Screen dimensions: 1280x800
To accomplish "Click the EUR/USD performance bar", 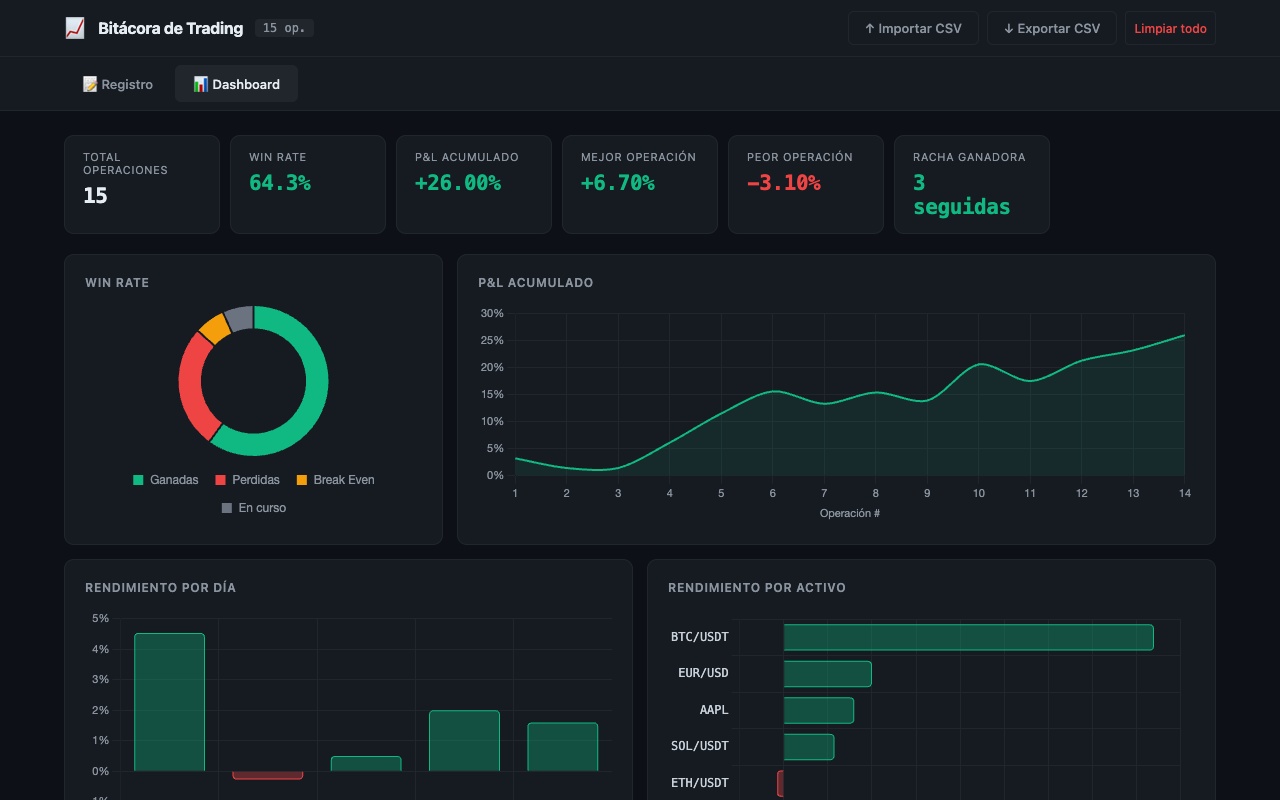I will 827,674.
